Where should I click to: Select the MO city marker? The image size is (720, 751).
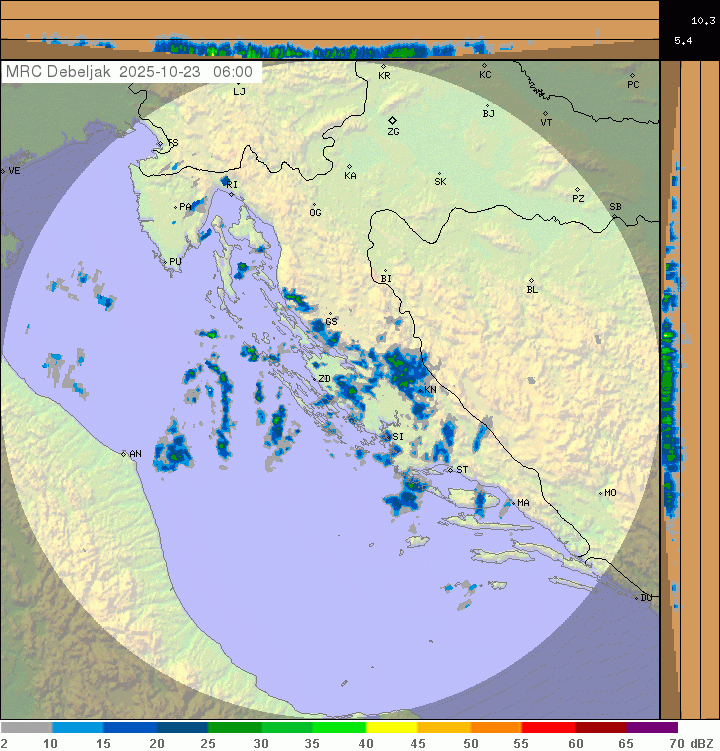[x=601, y=493]
